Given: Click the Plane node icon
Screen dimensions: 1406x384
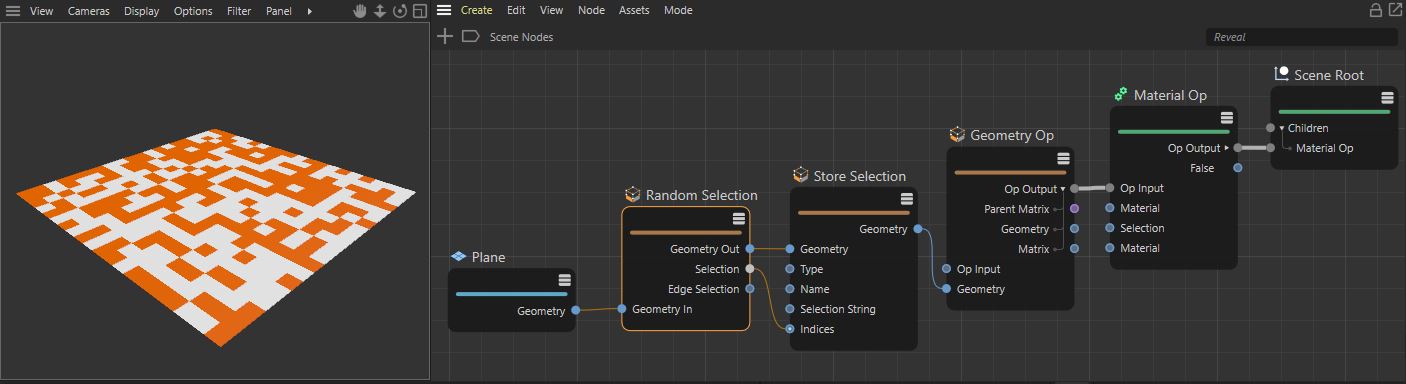Looking at the screenshot, I should tap(458, 257).
